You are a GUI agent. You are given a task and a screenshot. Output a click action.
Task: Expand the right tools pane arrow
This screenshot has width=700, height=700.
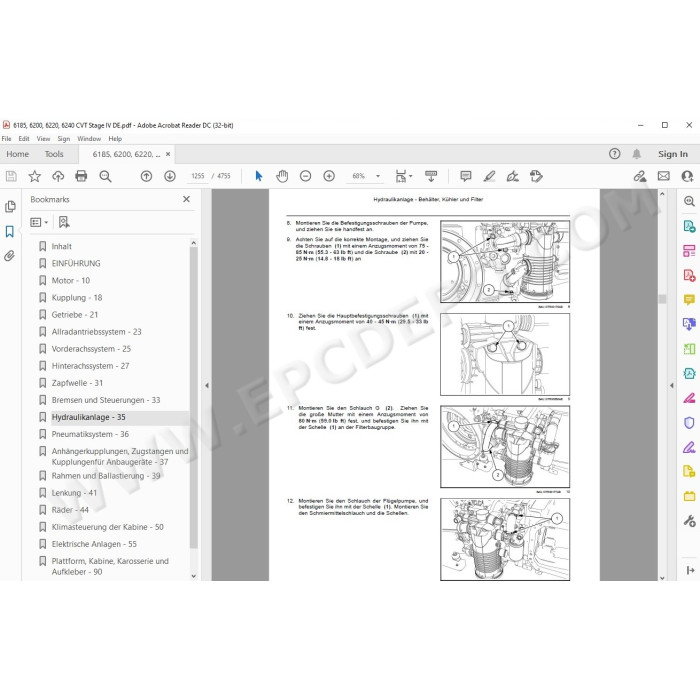pos(672,385)
